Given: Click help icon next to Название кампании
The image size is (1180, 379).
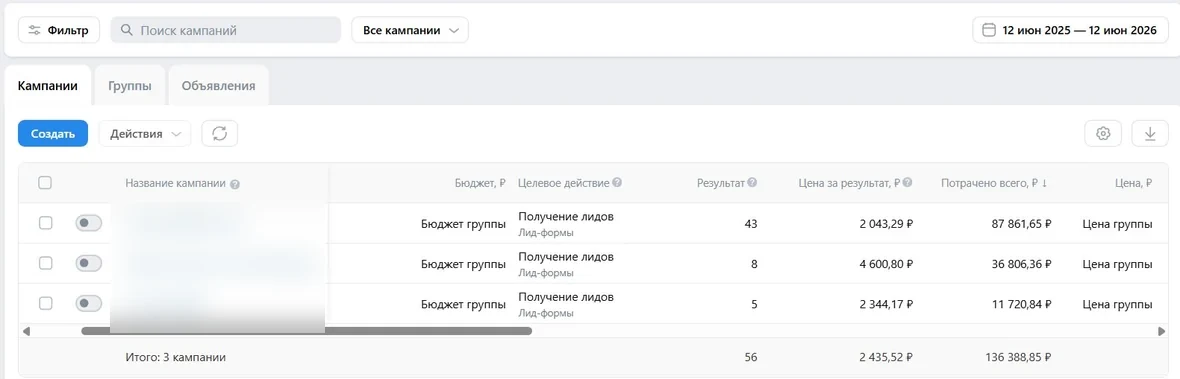Looking at the screenshot, I should coord(235,184).
